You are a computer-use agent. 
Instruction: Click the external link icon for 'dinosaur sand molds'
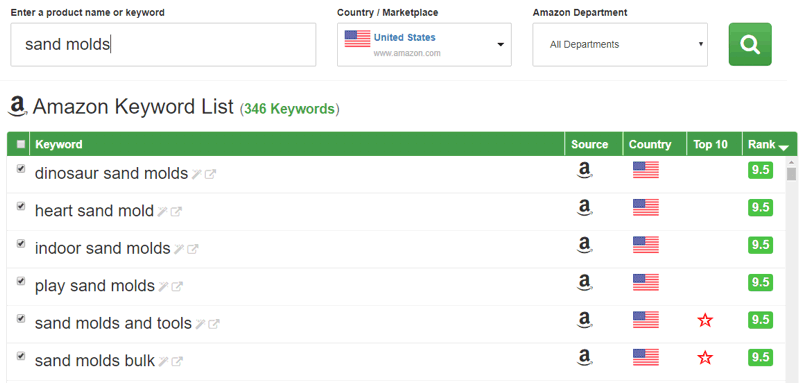click(x=210, y=174)
